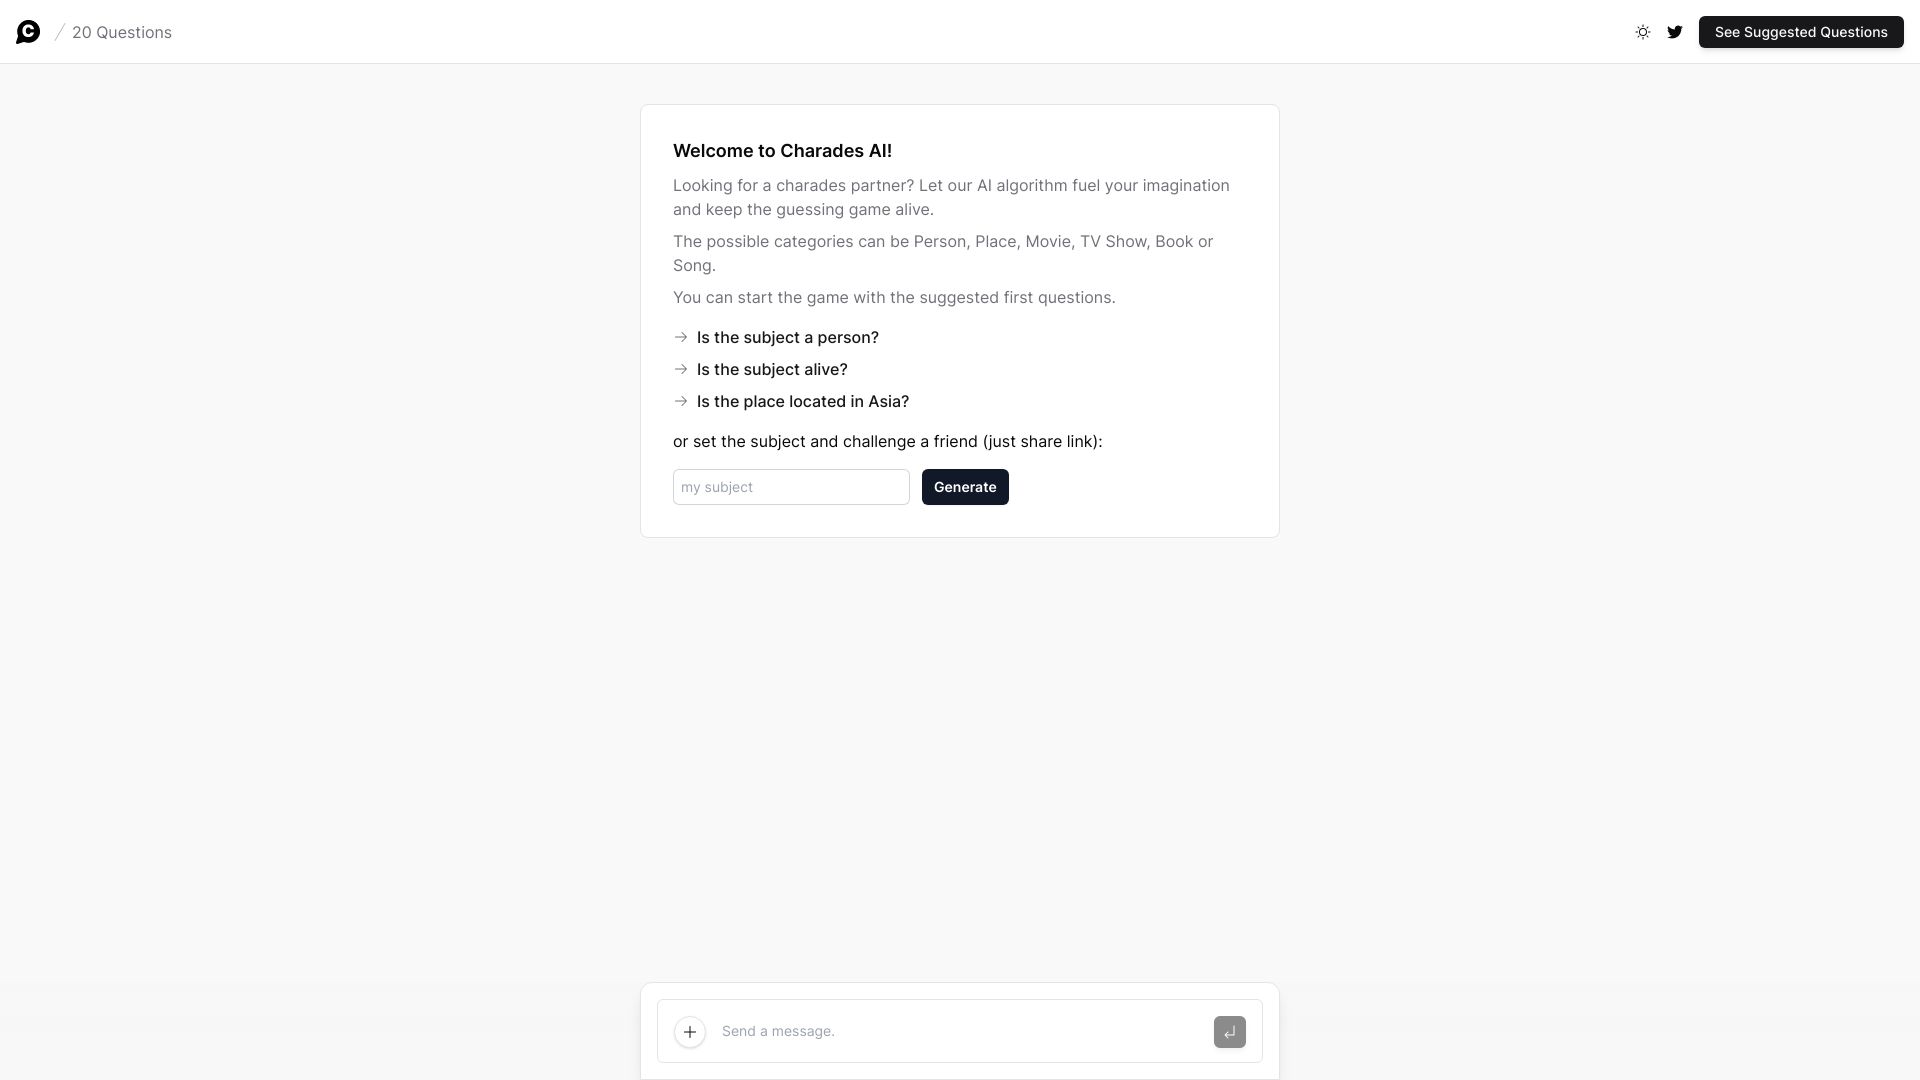Screen dimensions: 1920x1080
Task: Open the Twitter icon in the header
Action: point(1675,31)
